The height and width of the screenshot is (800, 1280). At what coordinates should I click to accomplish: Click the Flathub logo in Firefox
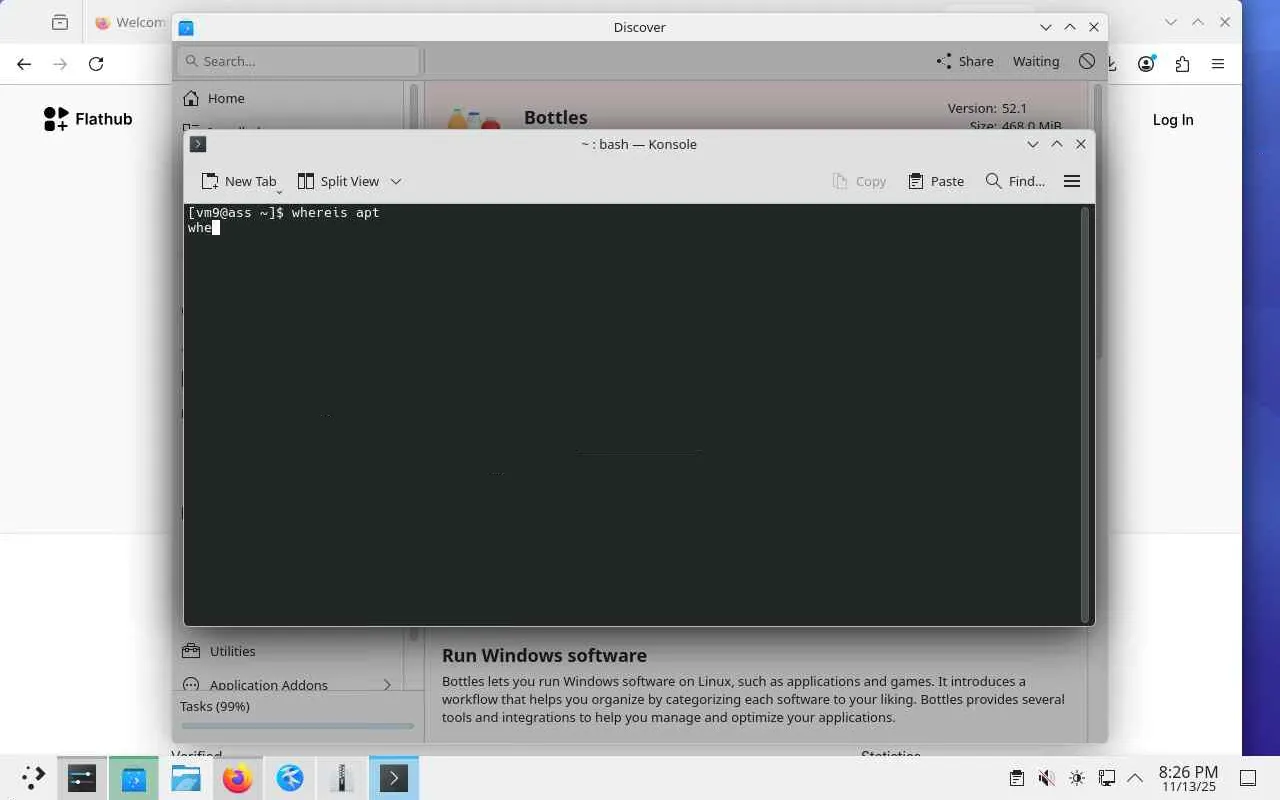tap(88, 119)
